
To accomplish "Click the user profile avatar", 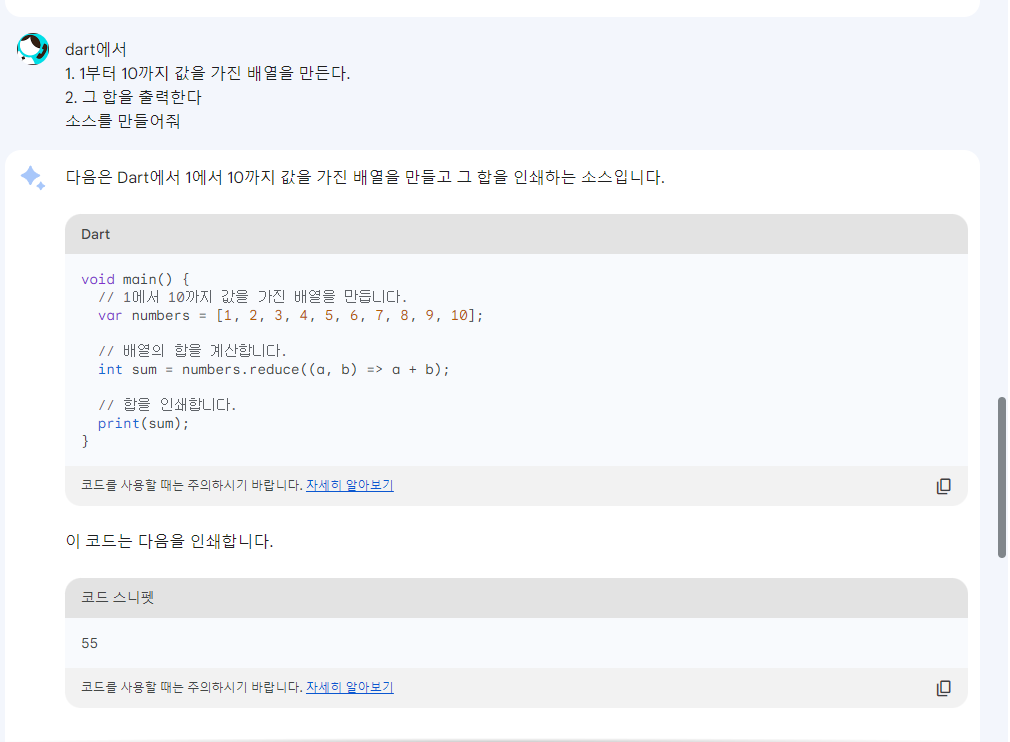I will point(33,48).
